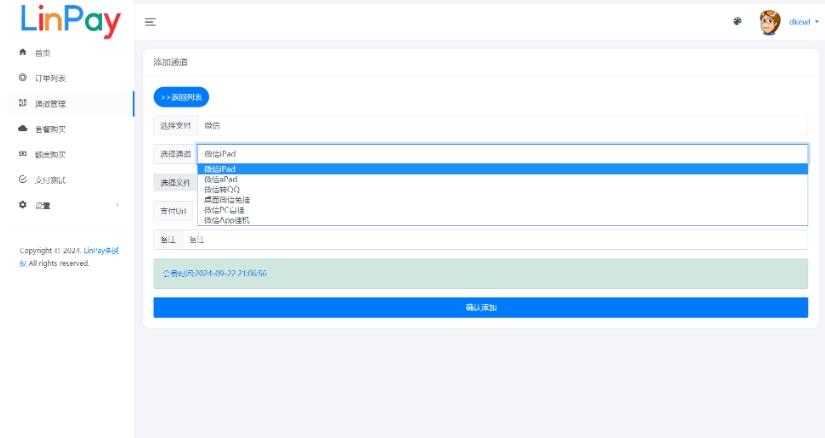Focus the 备注 input field
This screenshot has height=438, width=825.
(x=495, y=240)
